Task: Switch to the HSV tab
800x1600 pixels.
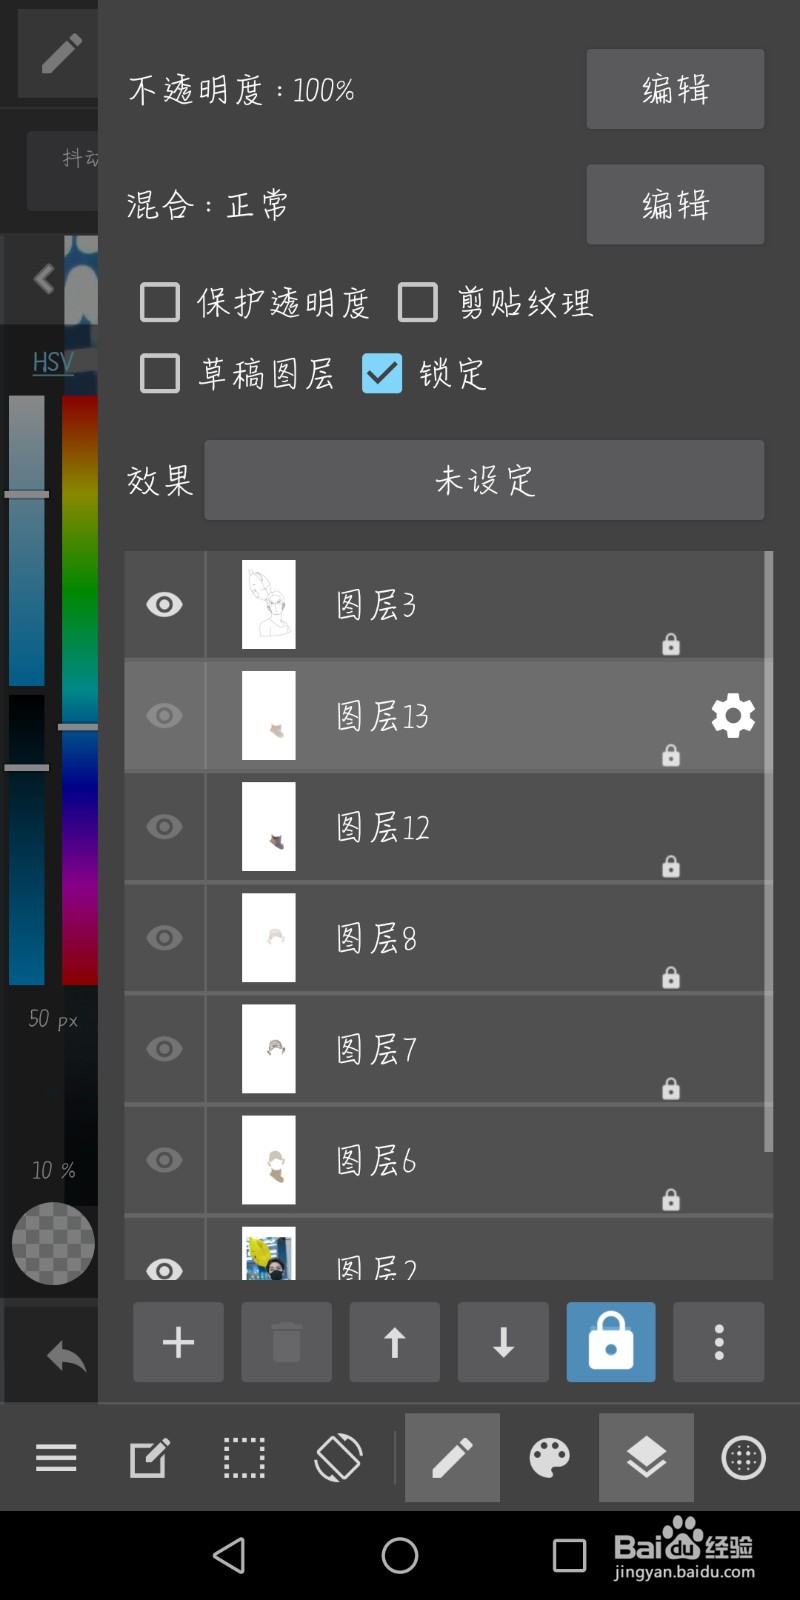Action: point(52,361)
